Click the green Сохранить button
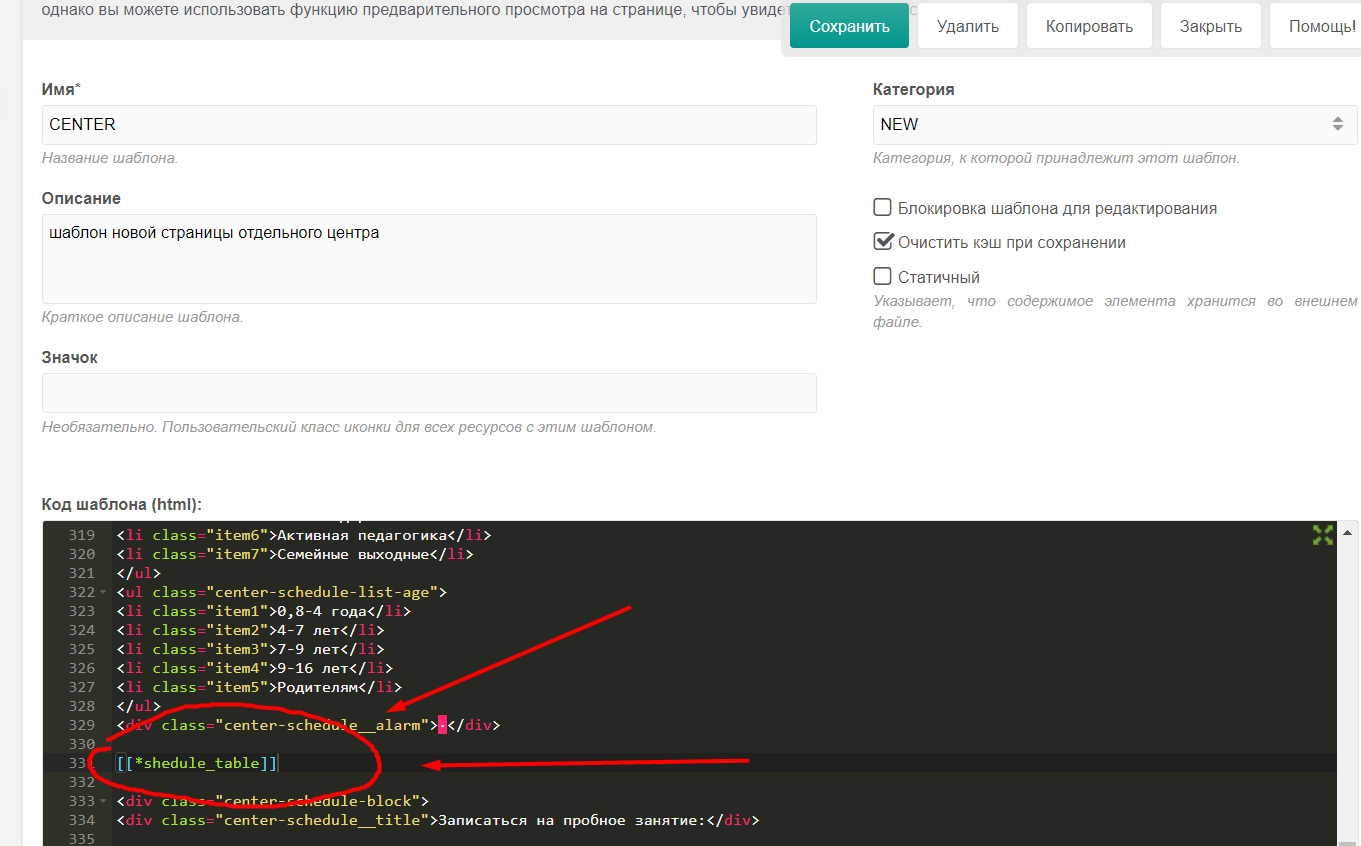 (x=849, y=26)
